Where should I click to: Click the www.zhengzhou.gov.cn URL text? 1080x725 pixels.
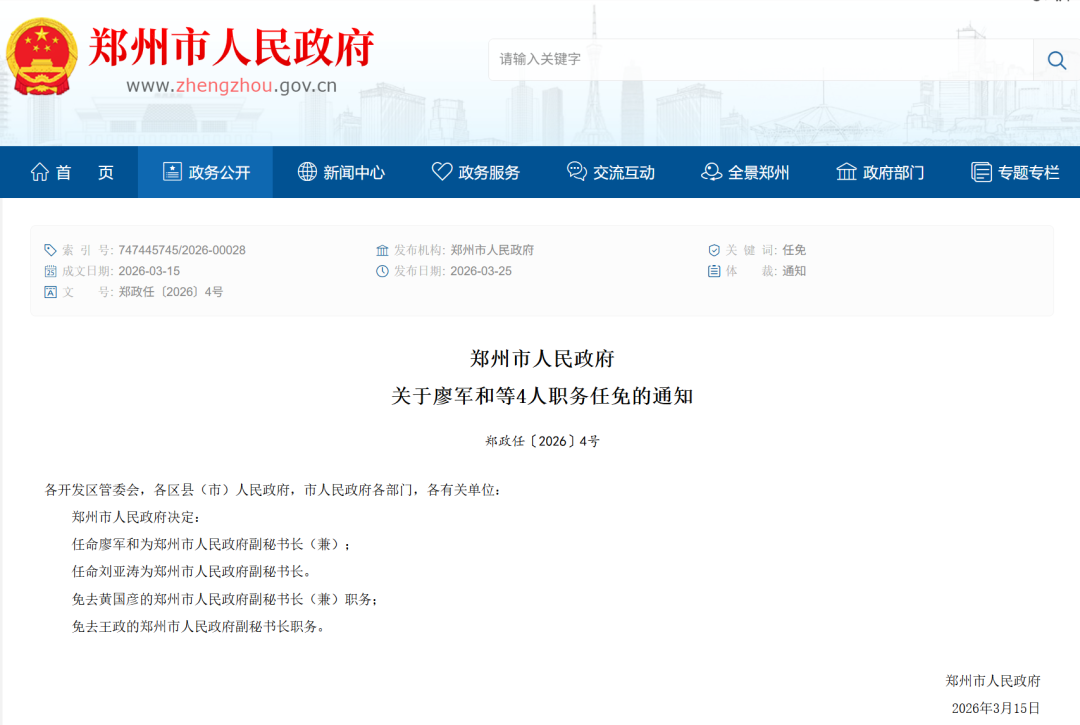pyautogui.click(x=231, y=86)
